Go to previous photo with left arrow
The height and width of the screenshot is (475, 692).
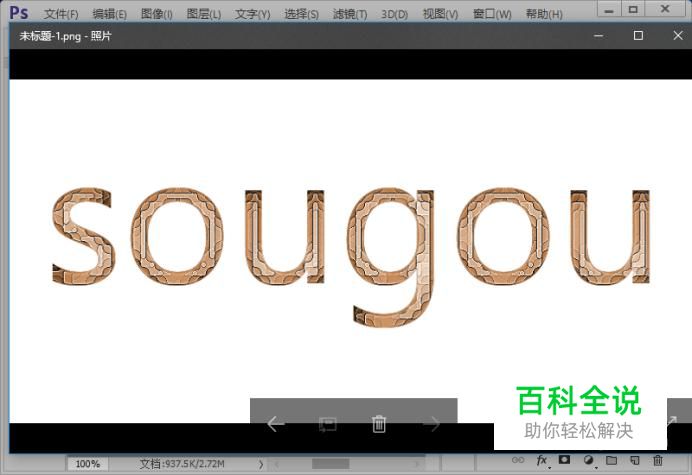276,424
